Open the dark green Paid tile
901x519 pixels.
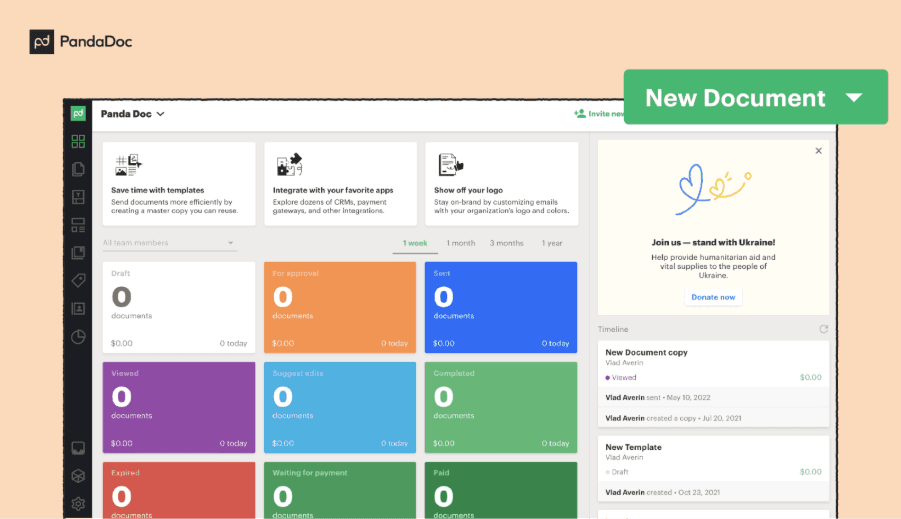click(500, 490)
